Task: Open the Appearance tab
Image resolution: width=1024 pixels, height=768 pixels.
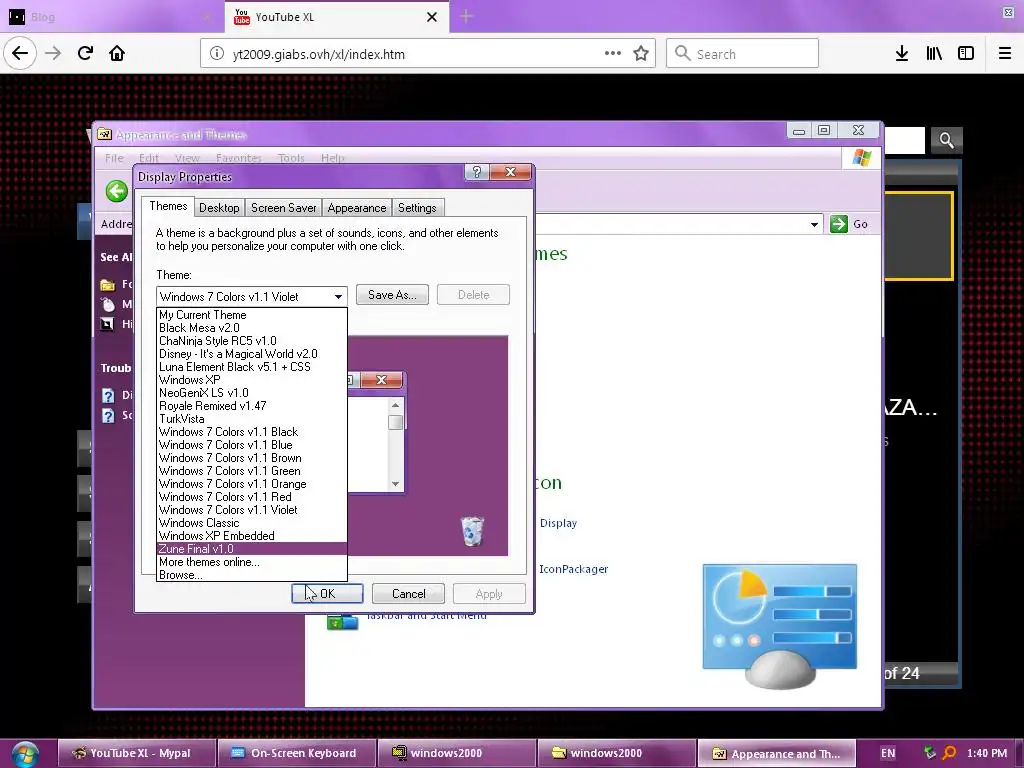Action: click(357, 208)
